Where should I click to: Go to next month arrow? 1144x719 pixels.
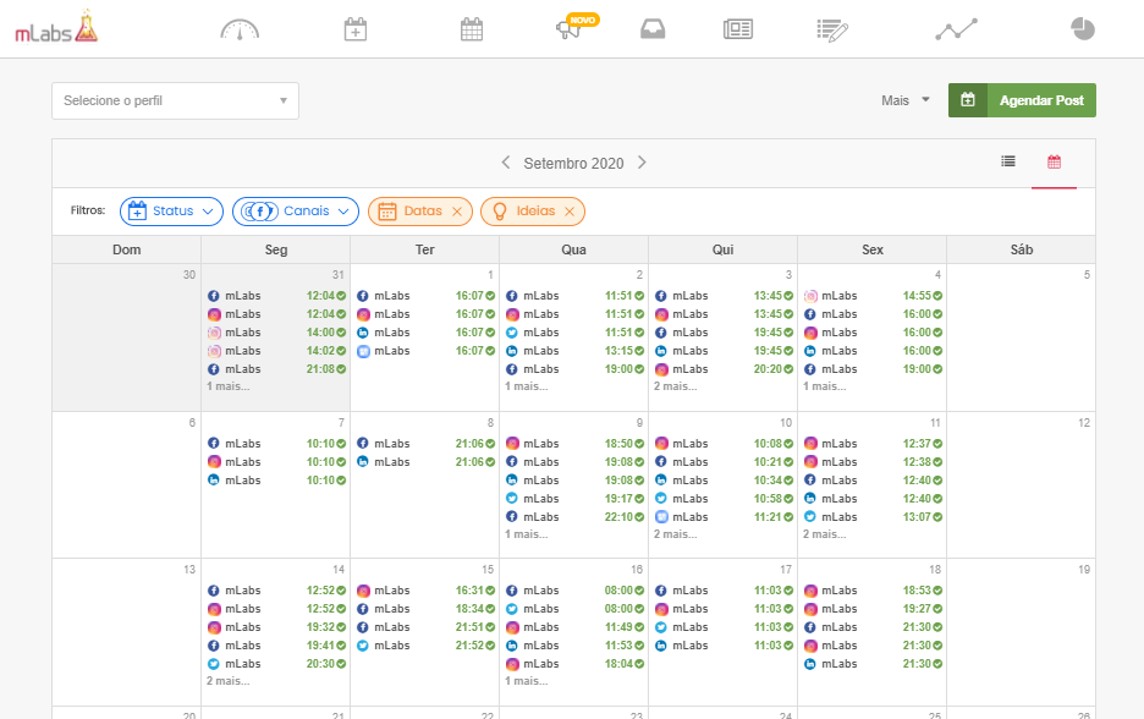tap(642, 162)
